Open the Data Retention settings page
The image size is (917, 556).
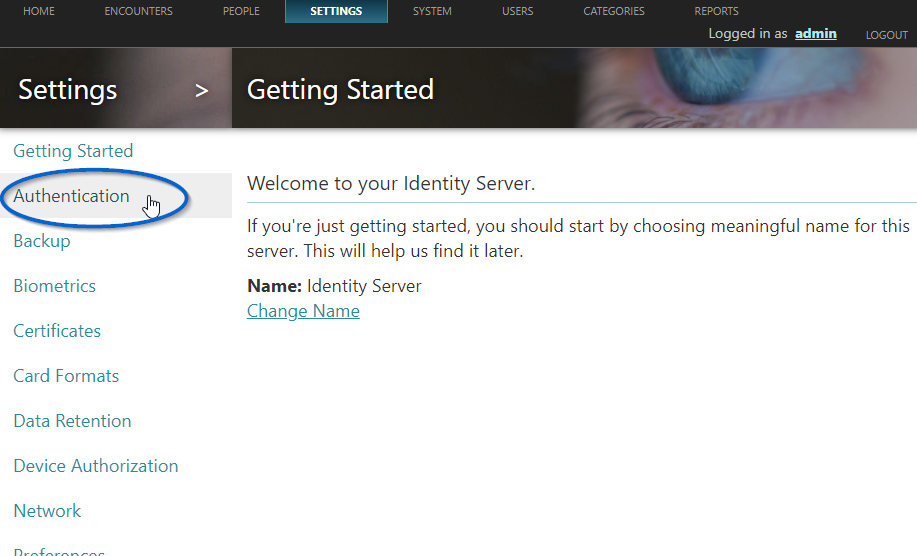point(72,421)
